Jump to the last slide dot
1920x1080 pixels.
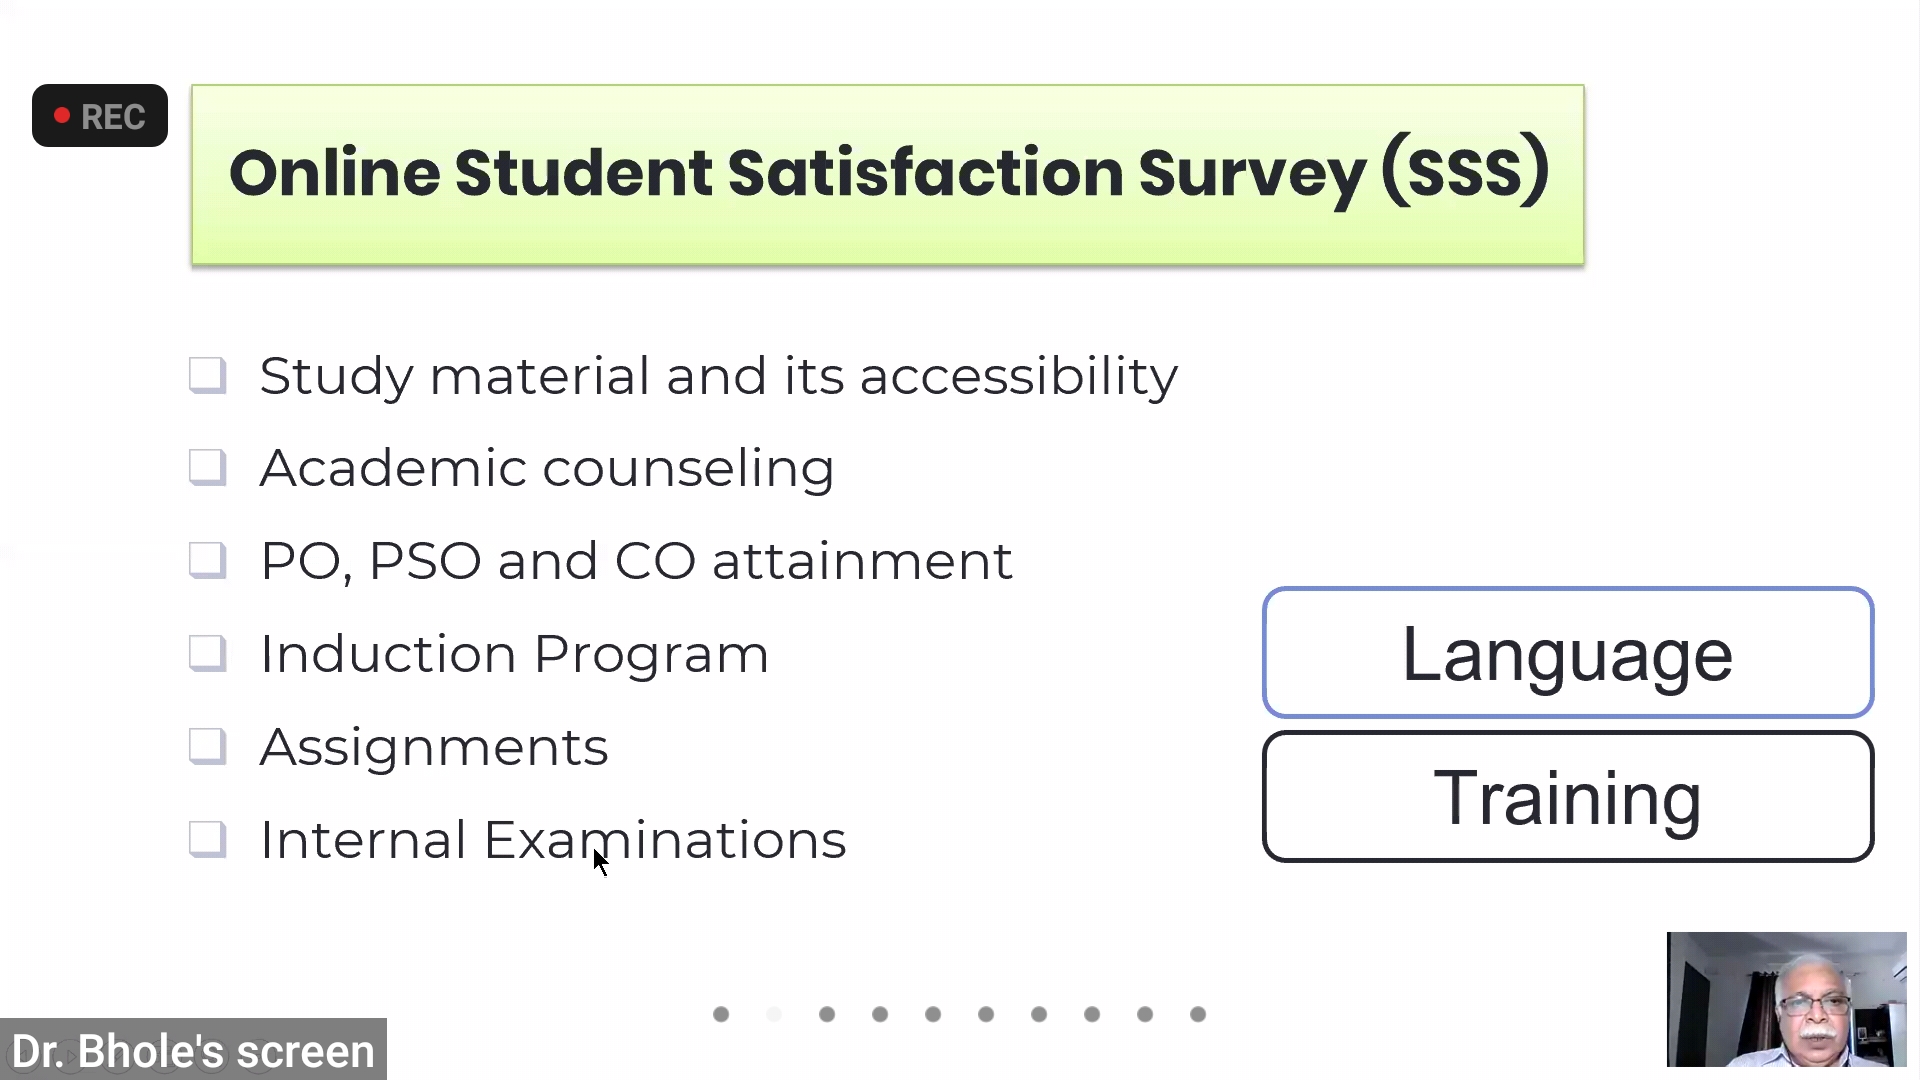[1198, 1015]
